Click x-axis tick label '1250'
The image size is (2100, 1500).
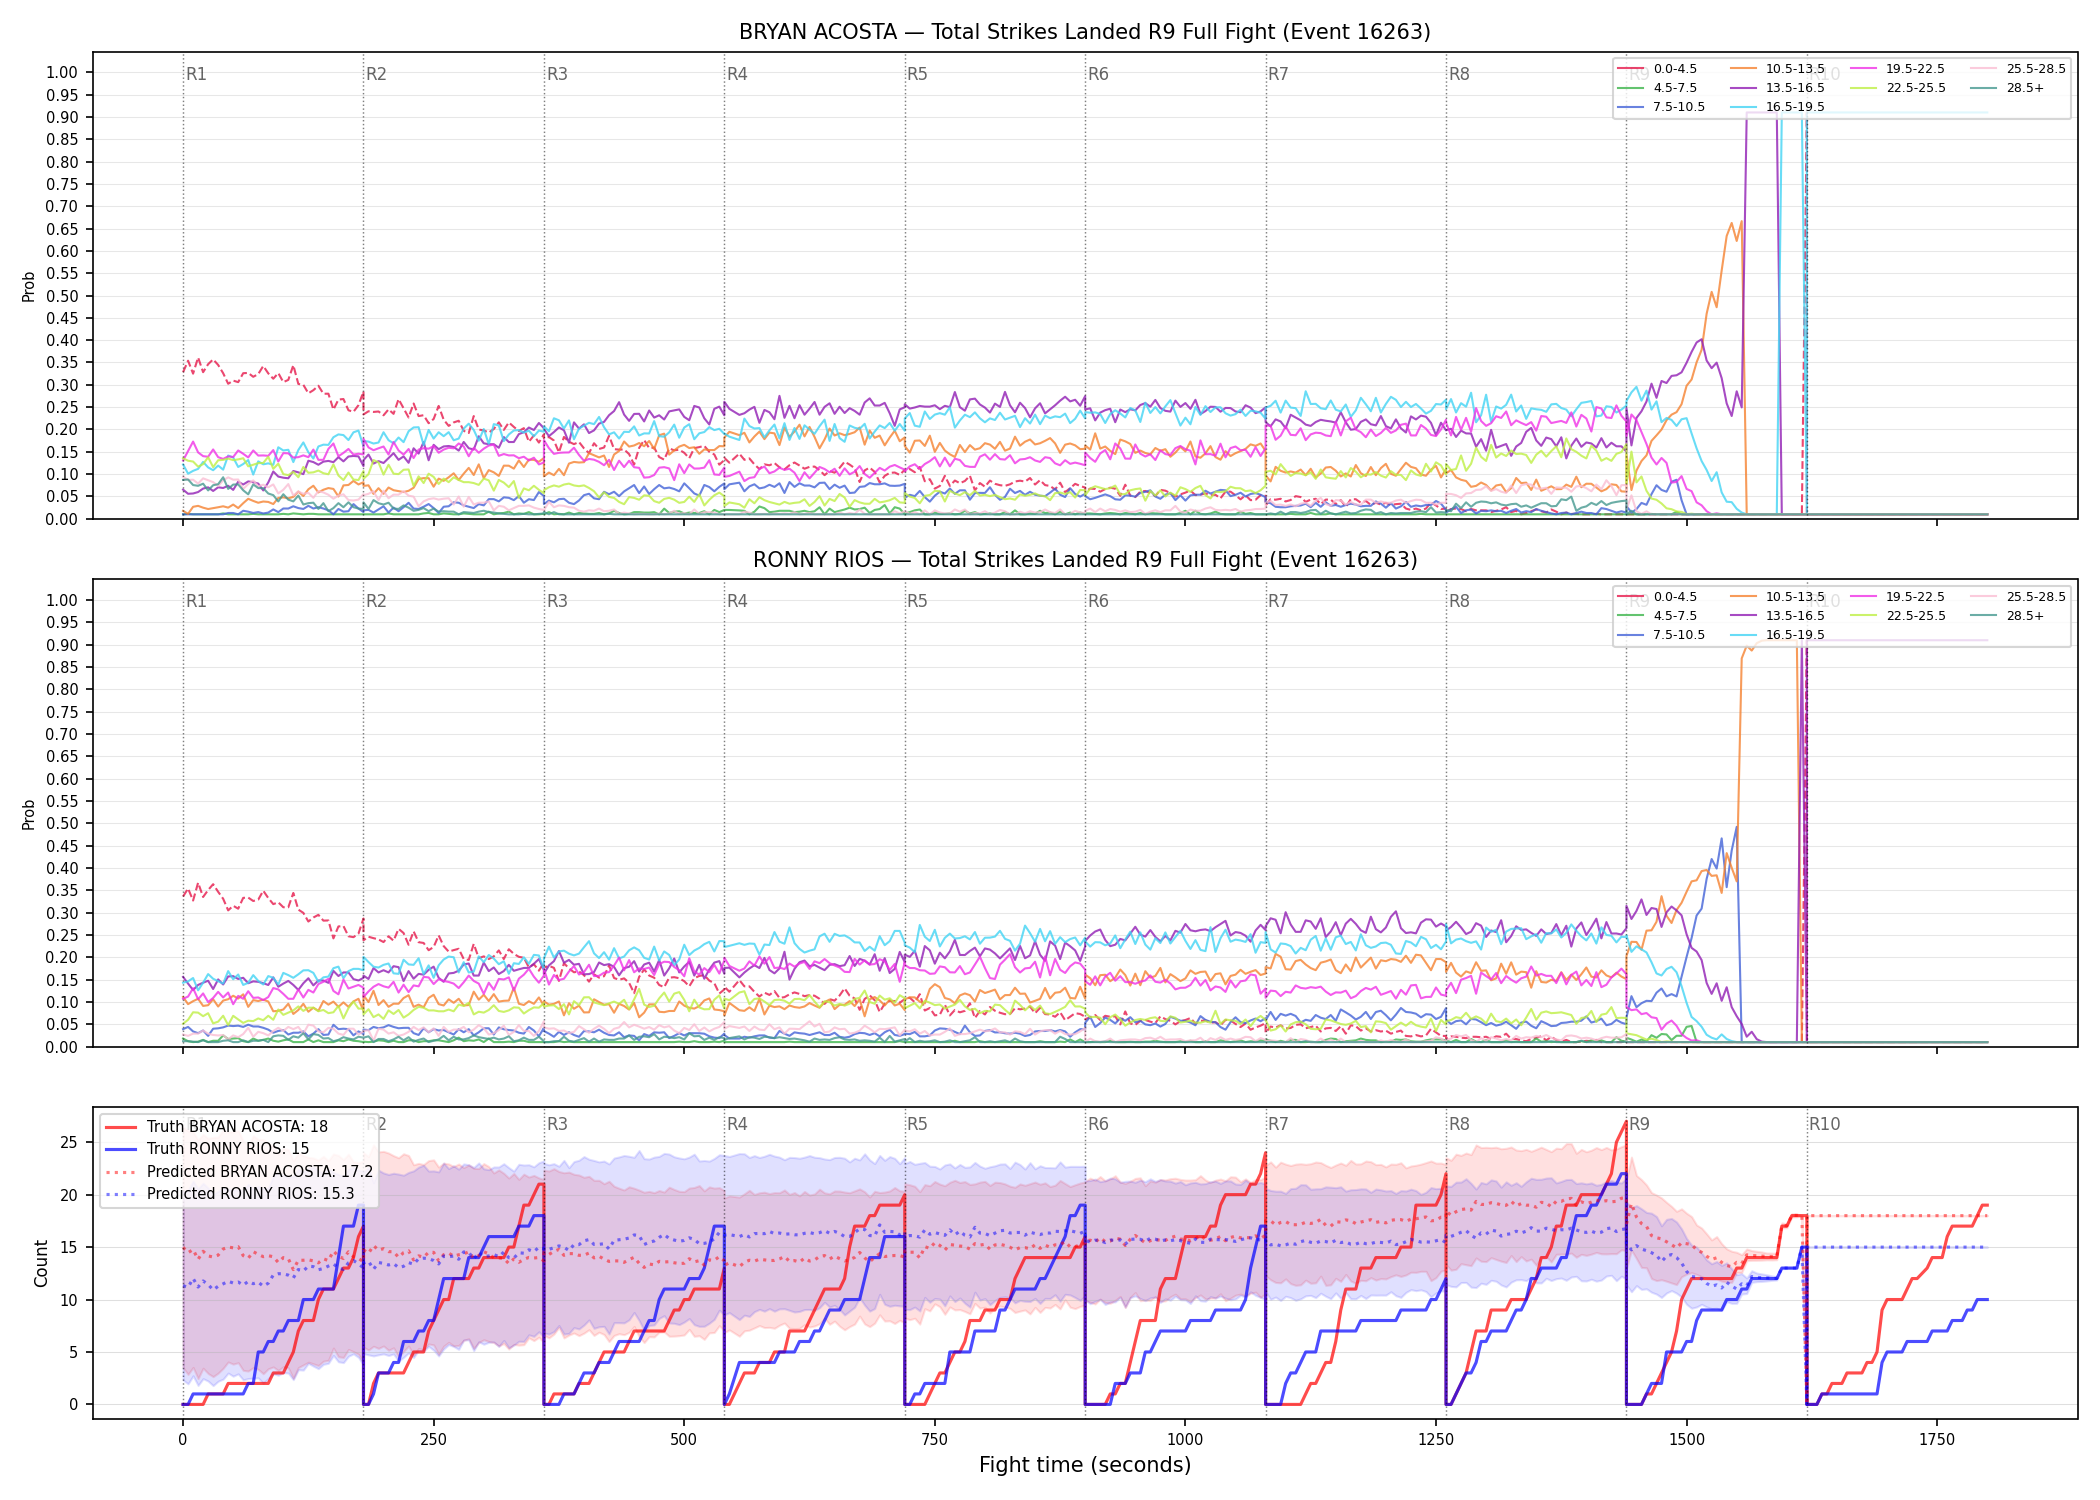coord(1436,1440)
